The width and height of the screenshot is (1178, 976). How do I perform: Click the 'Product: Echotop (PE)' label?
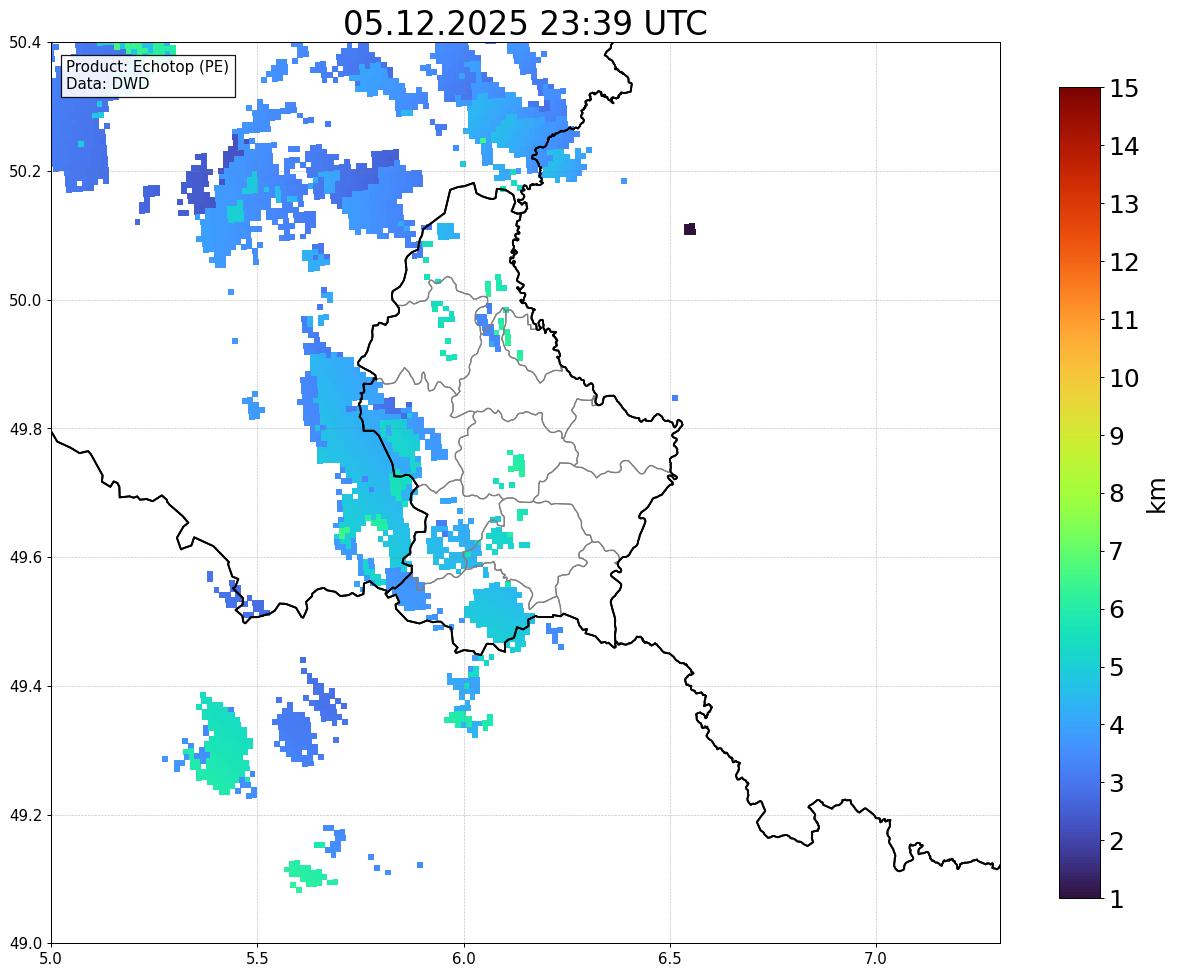147,66
